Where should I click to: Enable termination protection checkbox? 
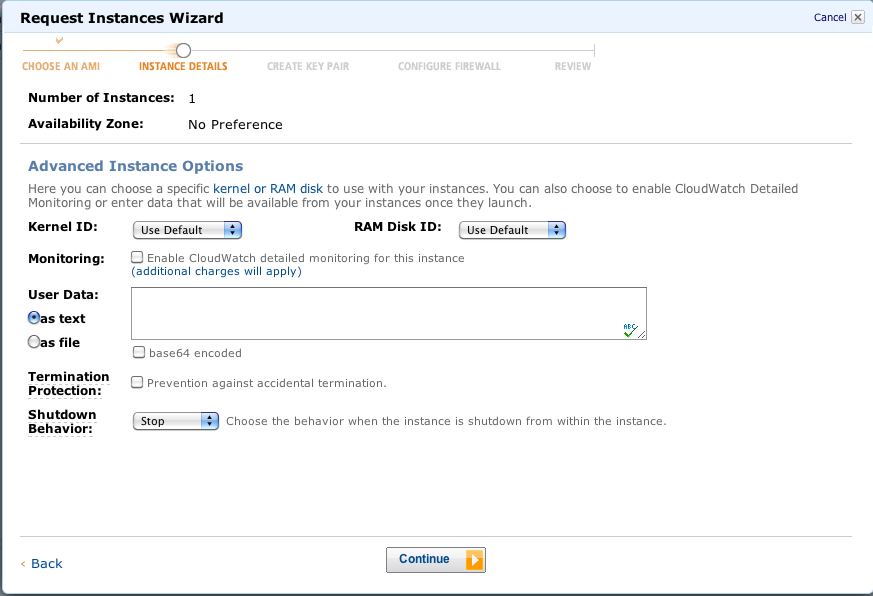click(138, 382)
